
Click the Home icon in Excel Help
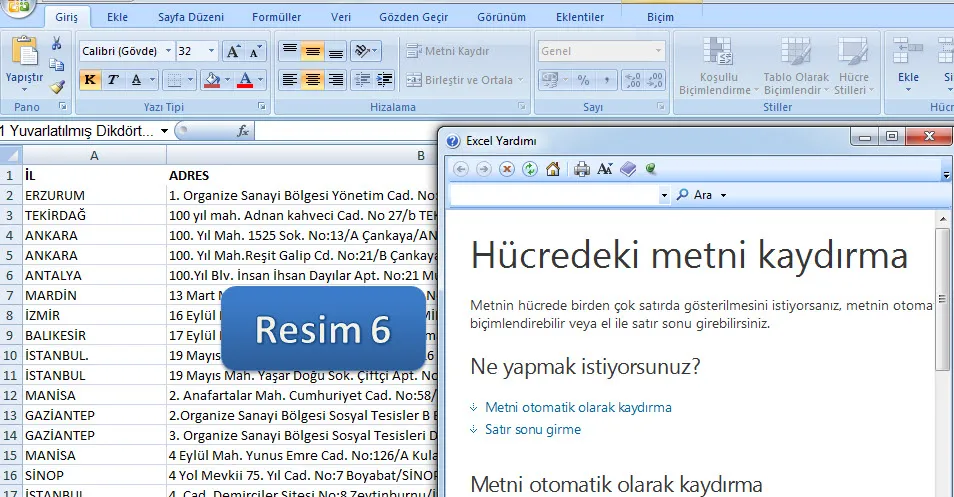pyautogui.click(x=553, y=169)
